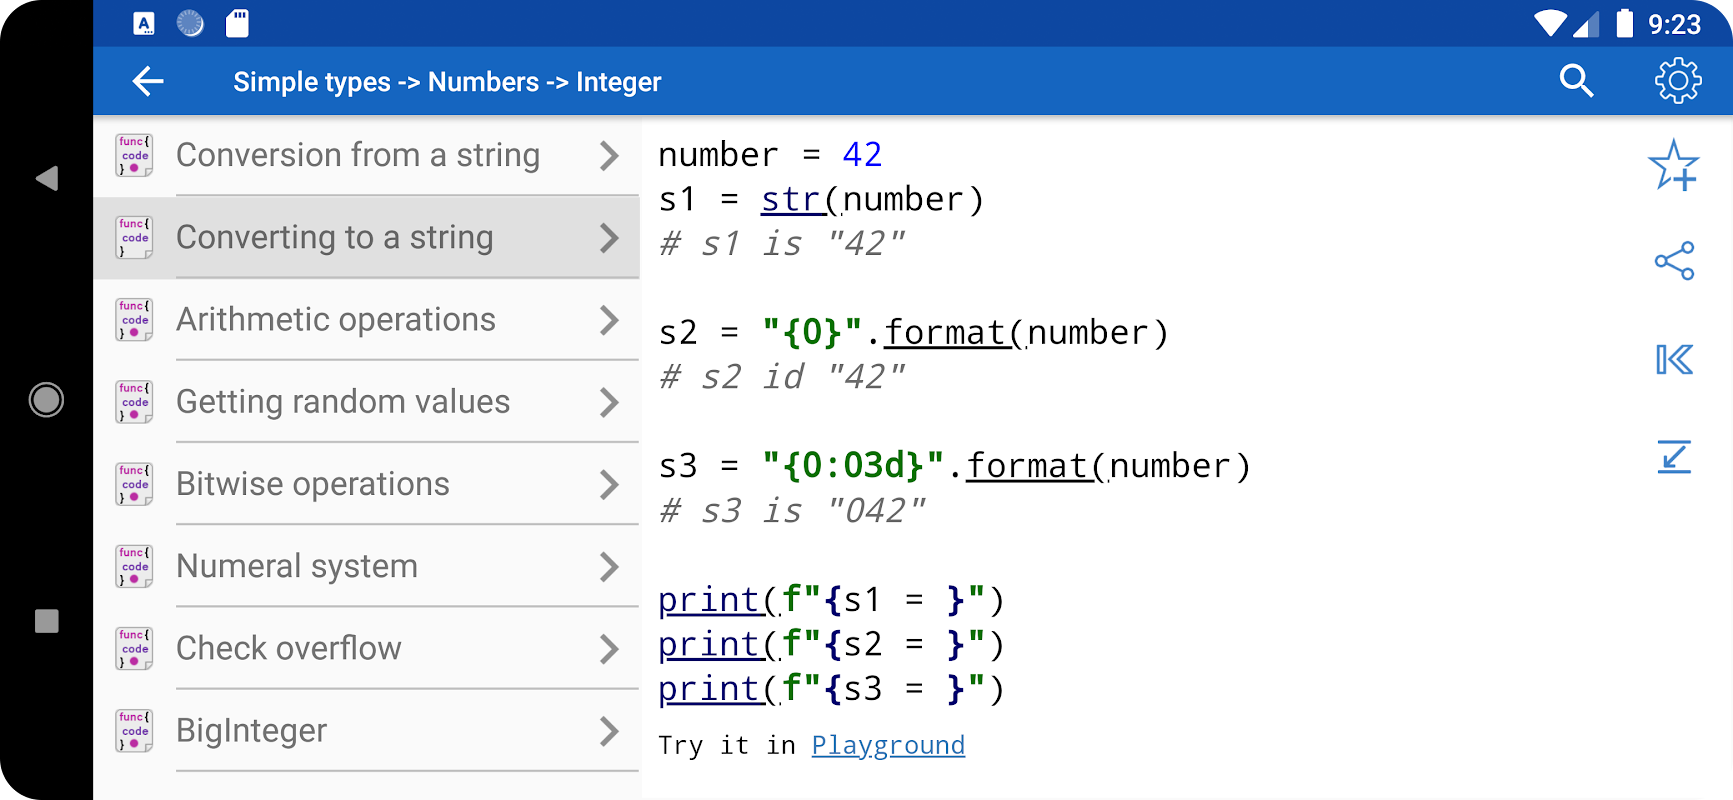Open the Playground link
The height and width of the screenshot is (800, 1733).
(888, 745)
